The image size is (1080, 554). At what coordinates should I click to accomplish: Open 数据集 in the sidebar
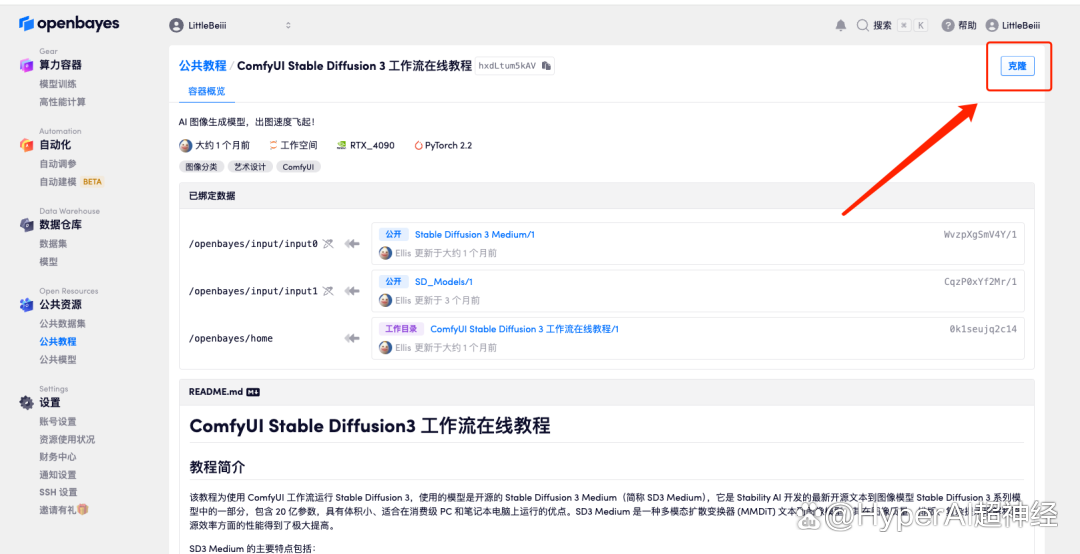coord(53,244)
